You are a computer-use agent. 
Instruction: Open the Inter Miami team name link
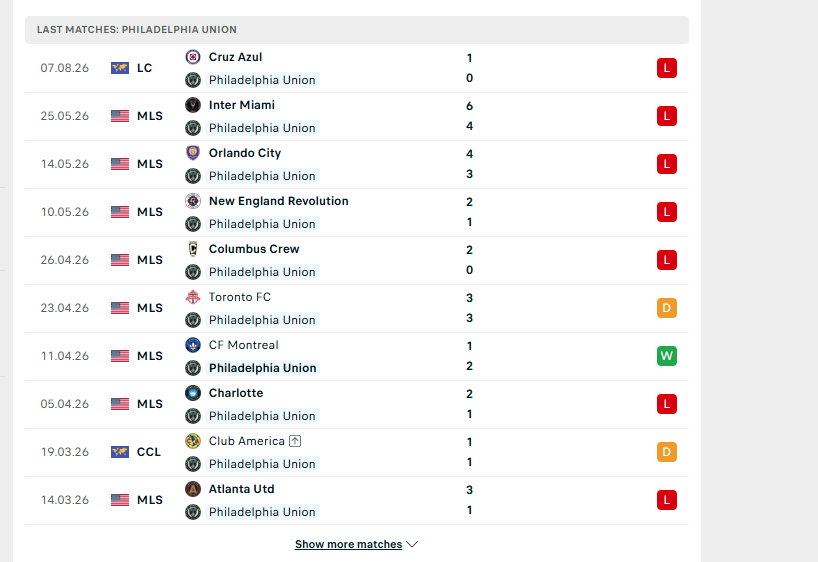coord(242,105)
